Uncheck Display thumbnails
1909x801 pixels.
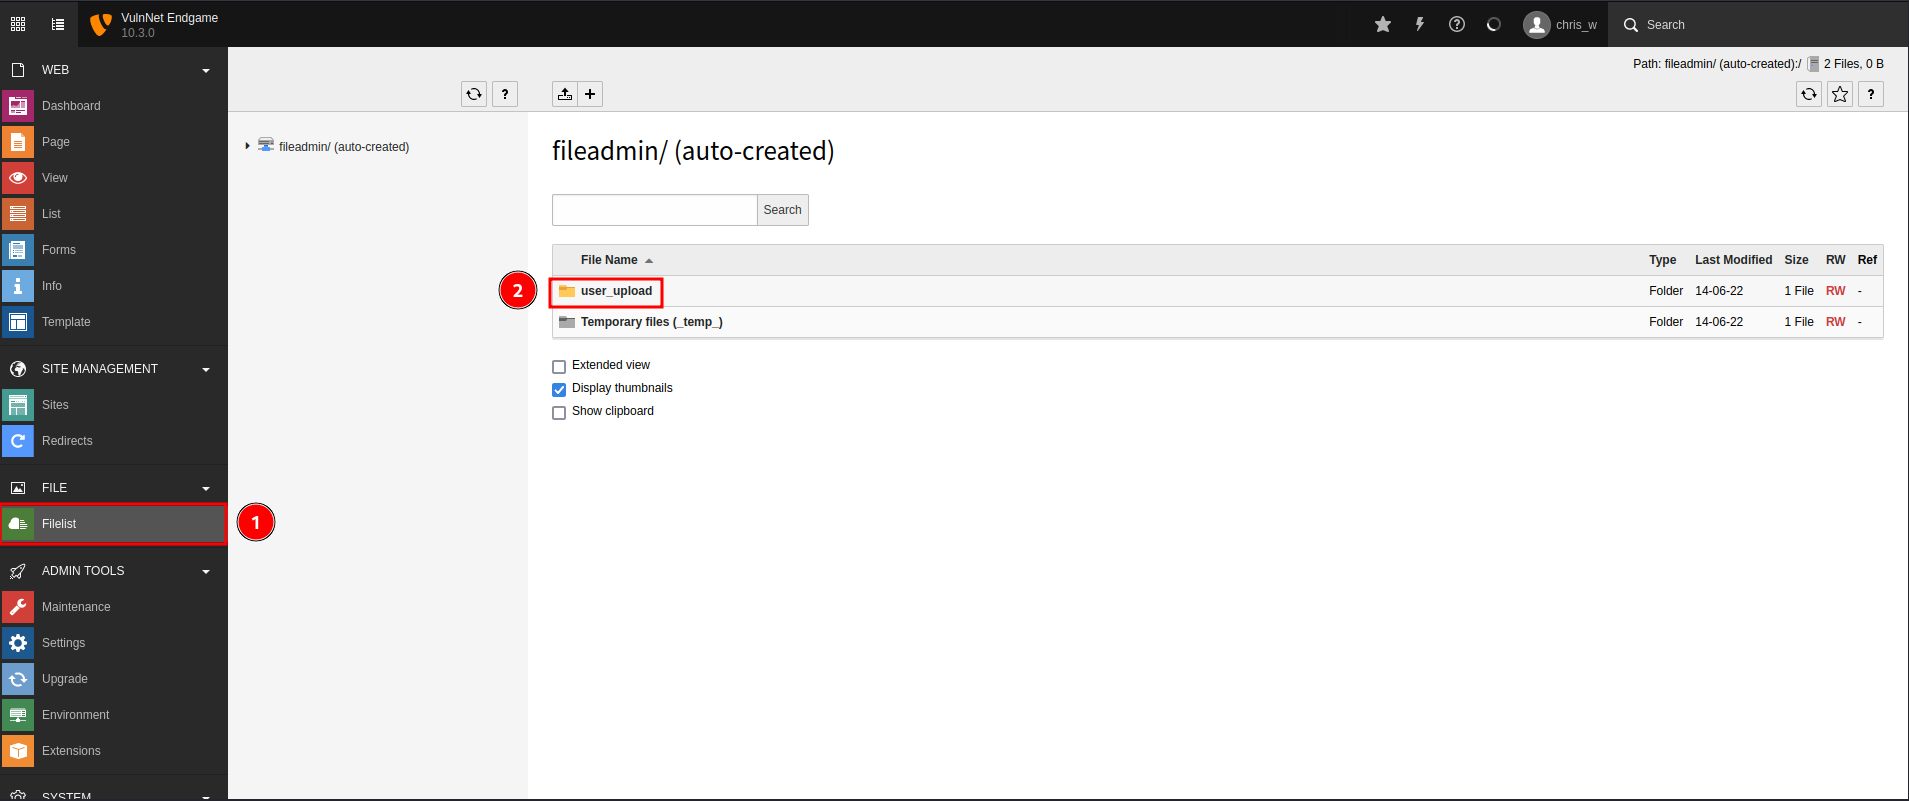pos(559,389)
